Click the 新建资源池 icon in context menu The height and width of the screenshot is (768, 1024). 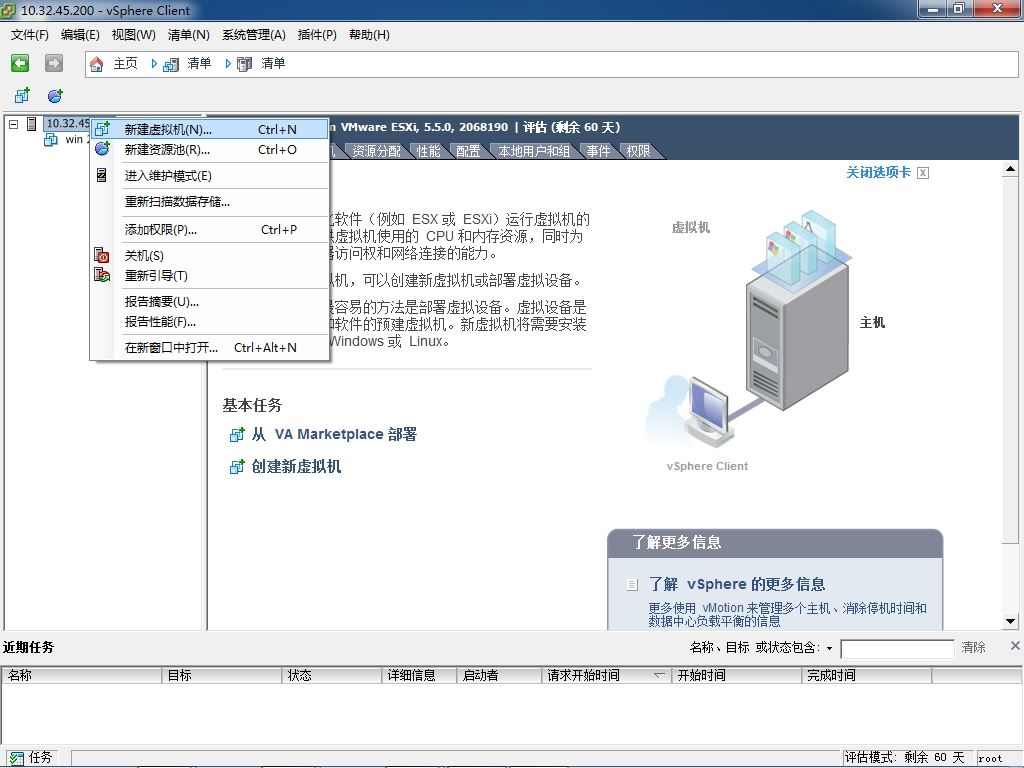[102, 149]
